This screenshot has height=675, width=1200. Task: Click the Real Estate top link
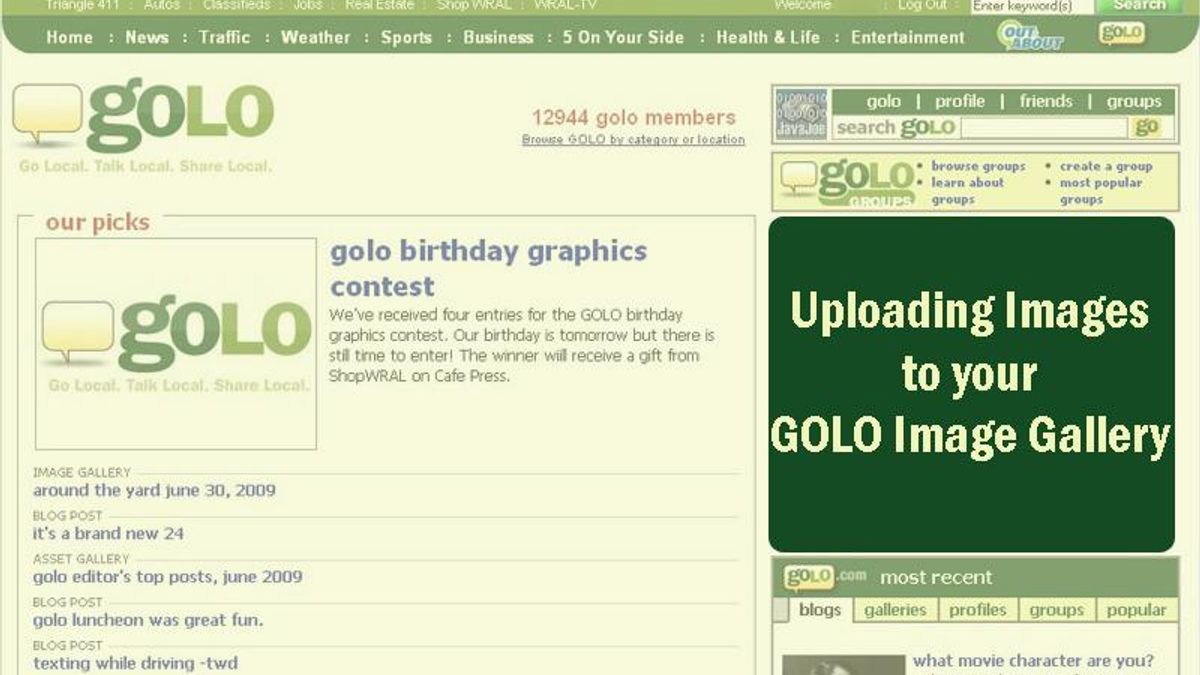(x=379, y=5)
